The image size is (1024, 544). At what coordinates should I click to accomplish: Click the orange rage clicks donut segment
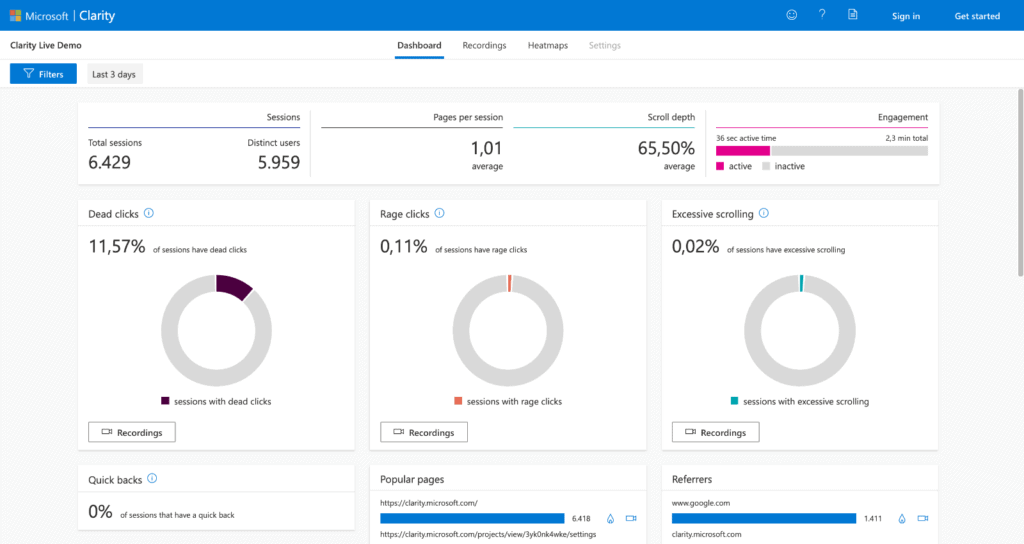click(x=509, y=283)
